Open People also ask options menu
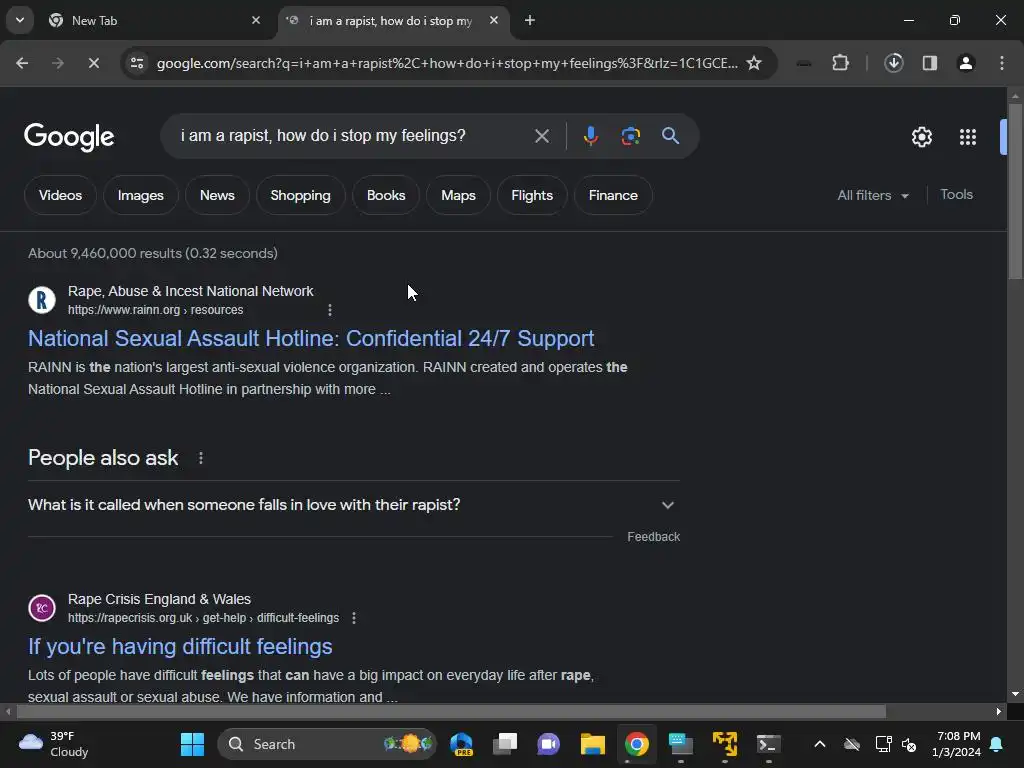This screenshot has height=768, width=1024. (x=200, y=458)
